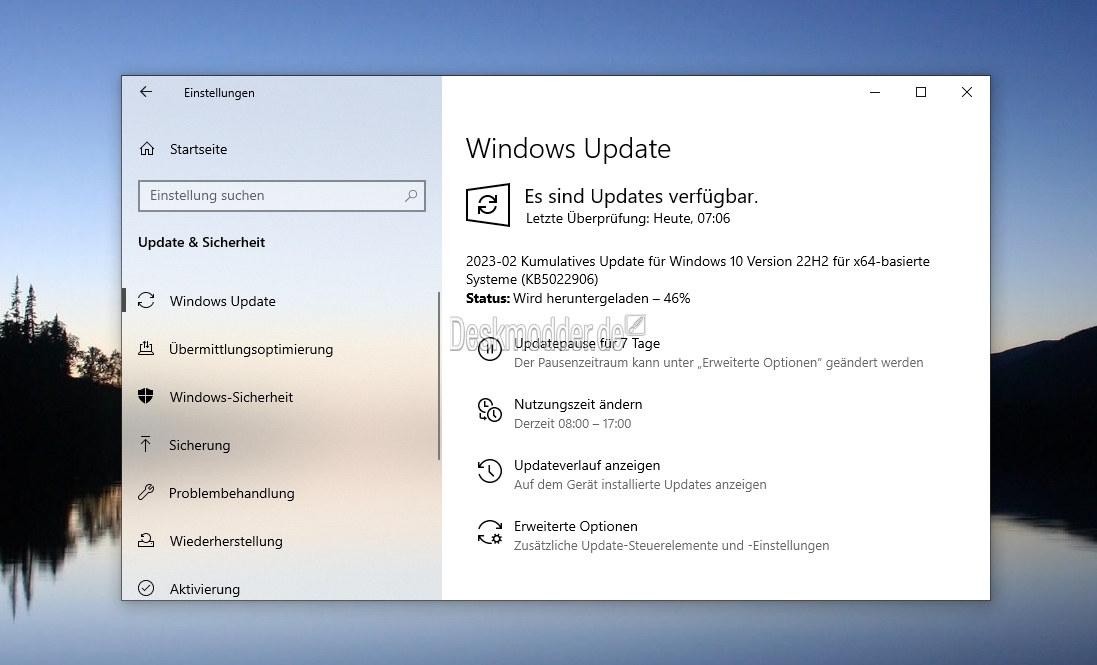The height and width of the screenshot is (665, 1097).
Task: Click the status 'Wird heruntergeladen – 46%'
Action: click(602, 299)
